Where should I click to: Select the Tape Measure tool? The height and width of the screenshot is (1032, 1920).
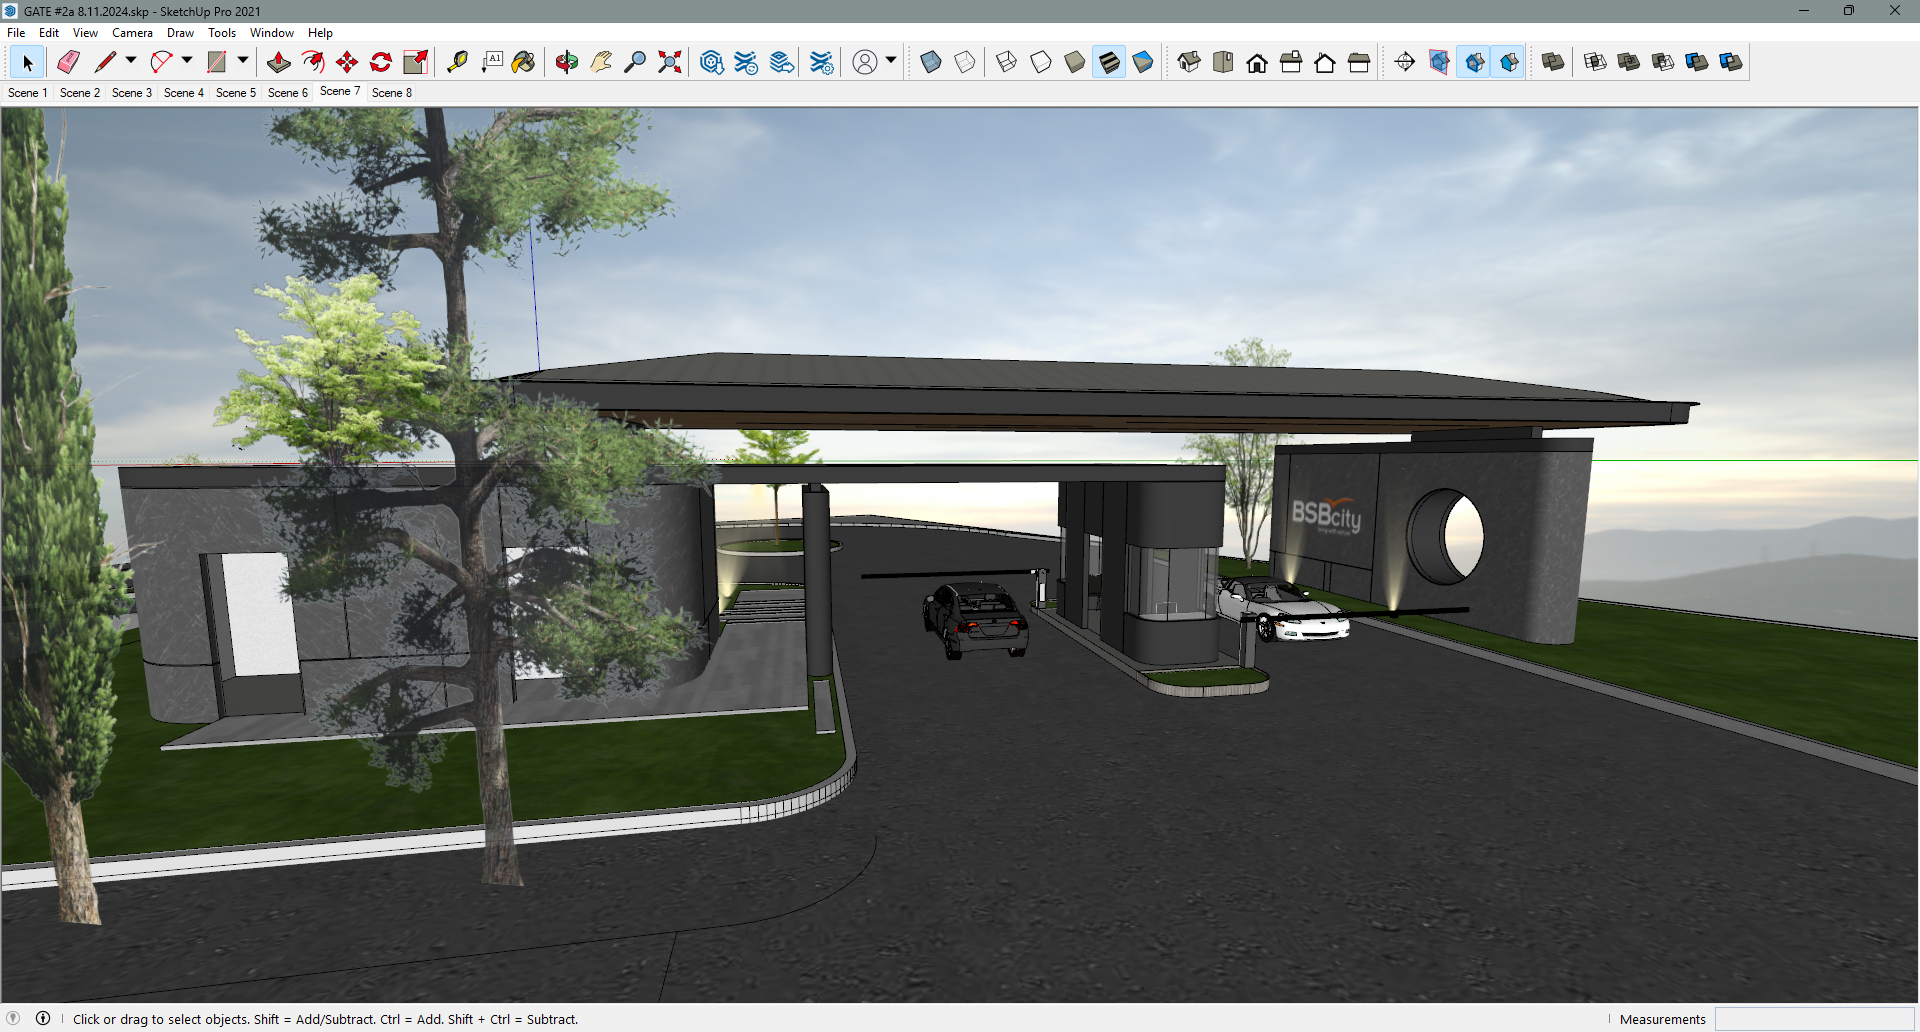click(x=457, y=62)
